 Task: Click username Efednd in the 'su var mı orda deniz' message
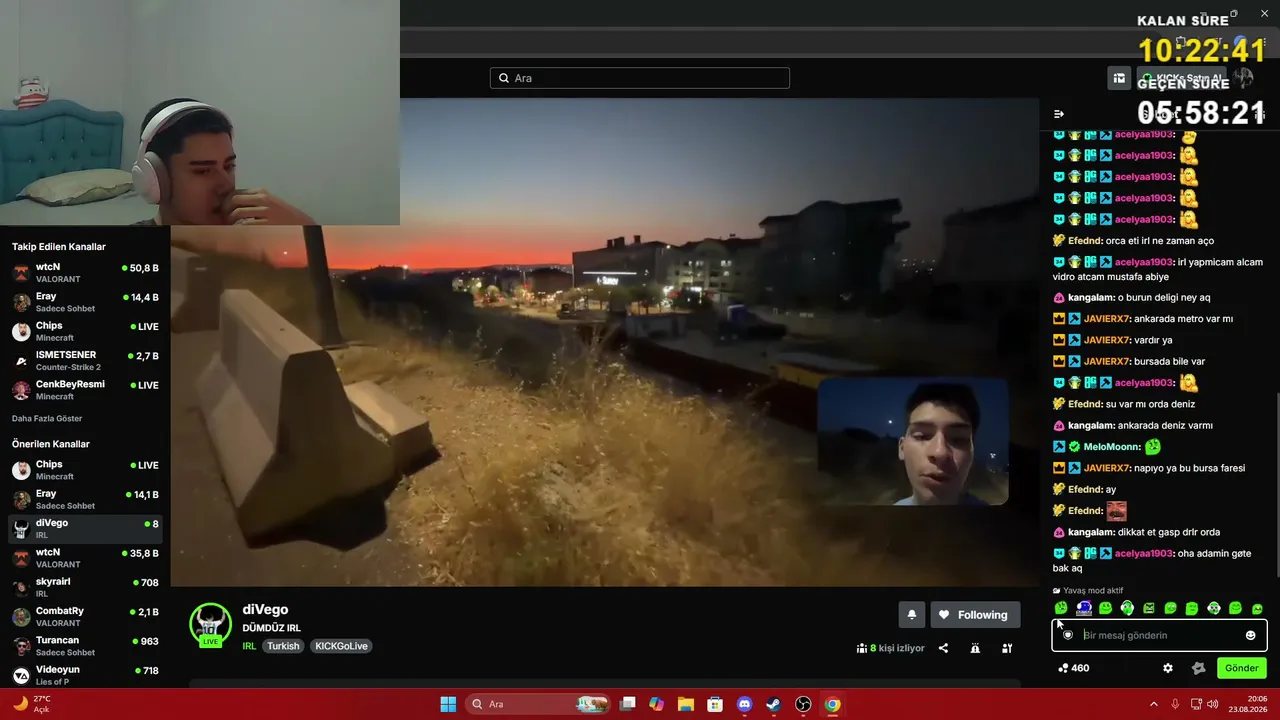click(x=1085, y=404)
